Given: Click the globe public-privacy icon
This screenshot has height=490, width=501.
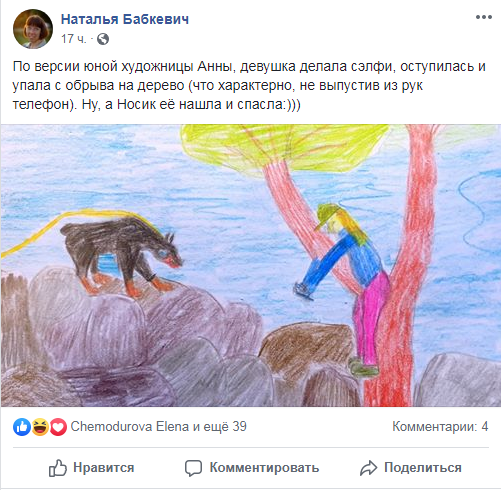Looking at the screenshot, I should (x=103, y=39).
